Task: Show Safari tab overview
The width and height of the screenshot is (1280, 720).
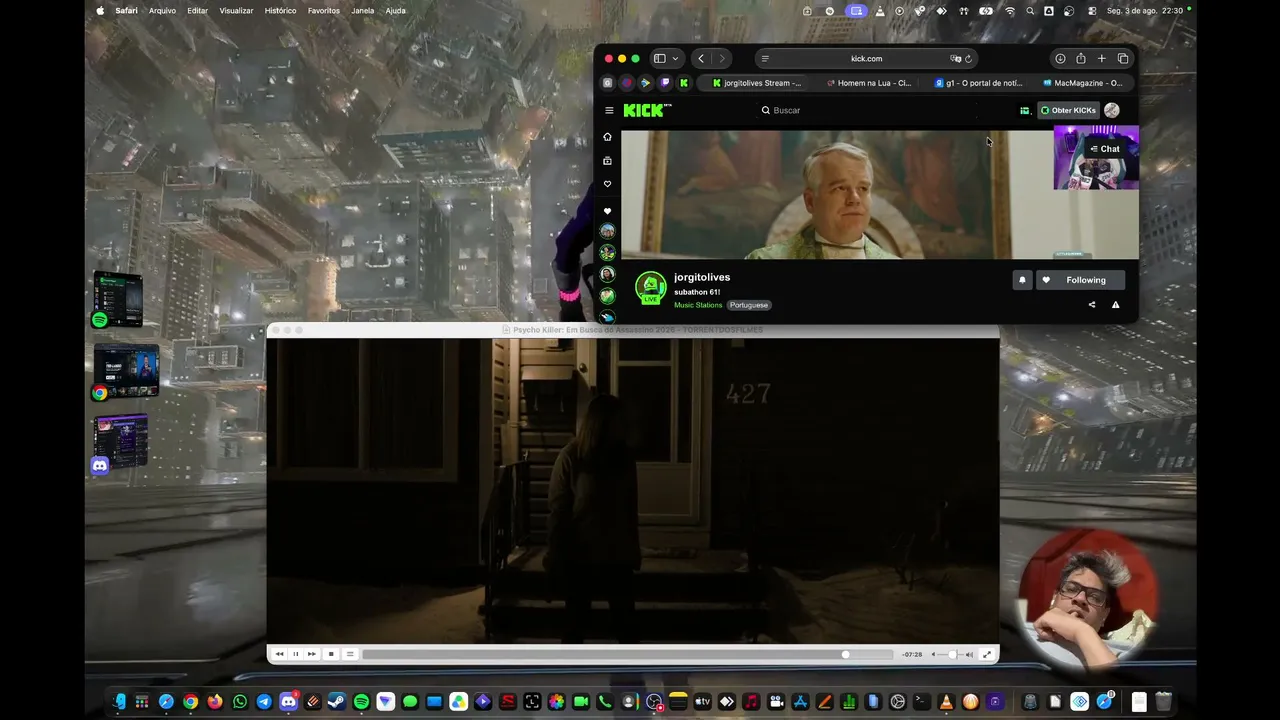Action: [x=1123, y=59]
